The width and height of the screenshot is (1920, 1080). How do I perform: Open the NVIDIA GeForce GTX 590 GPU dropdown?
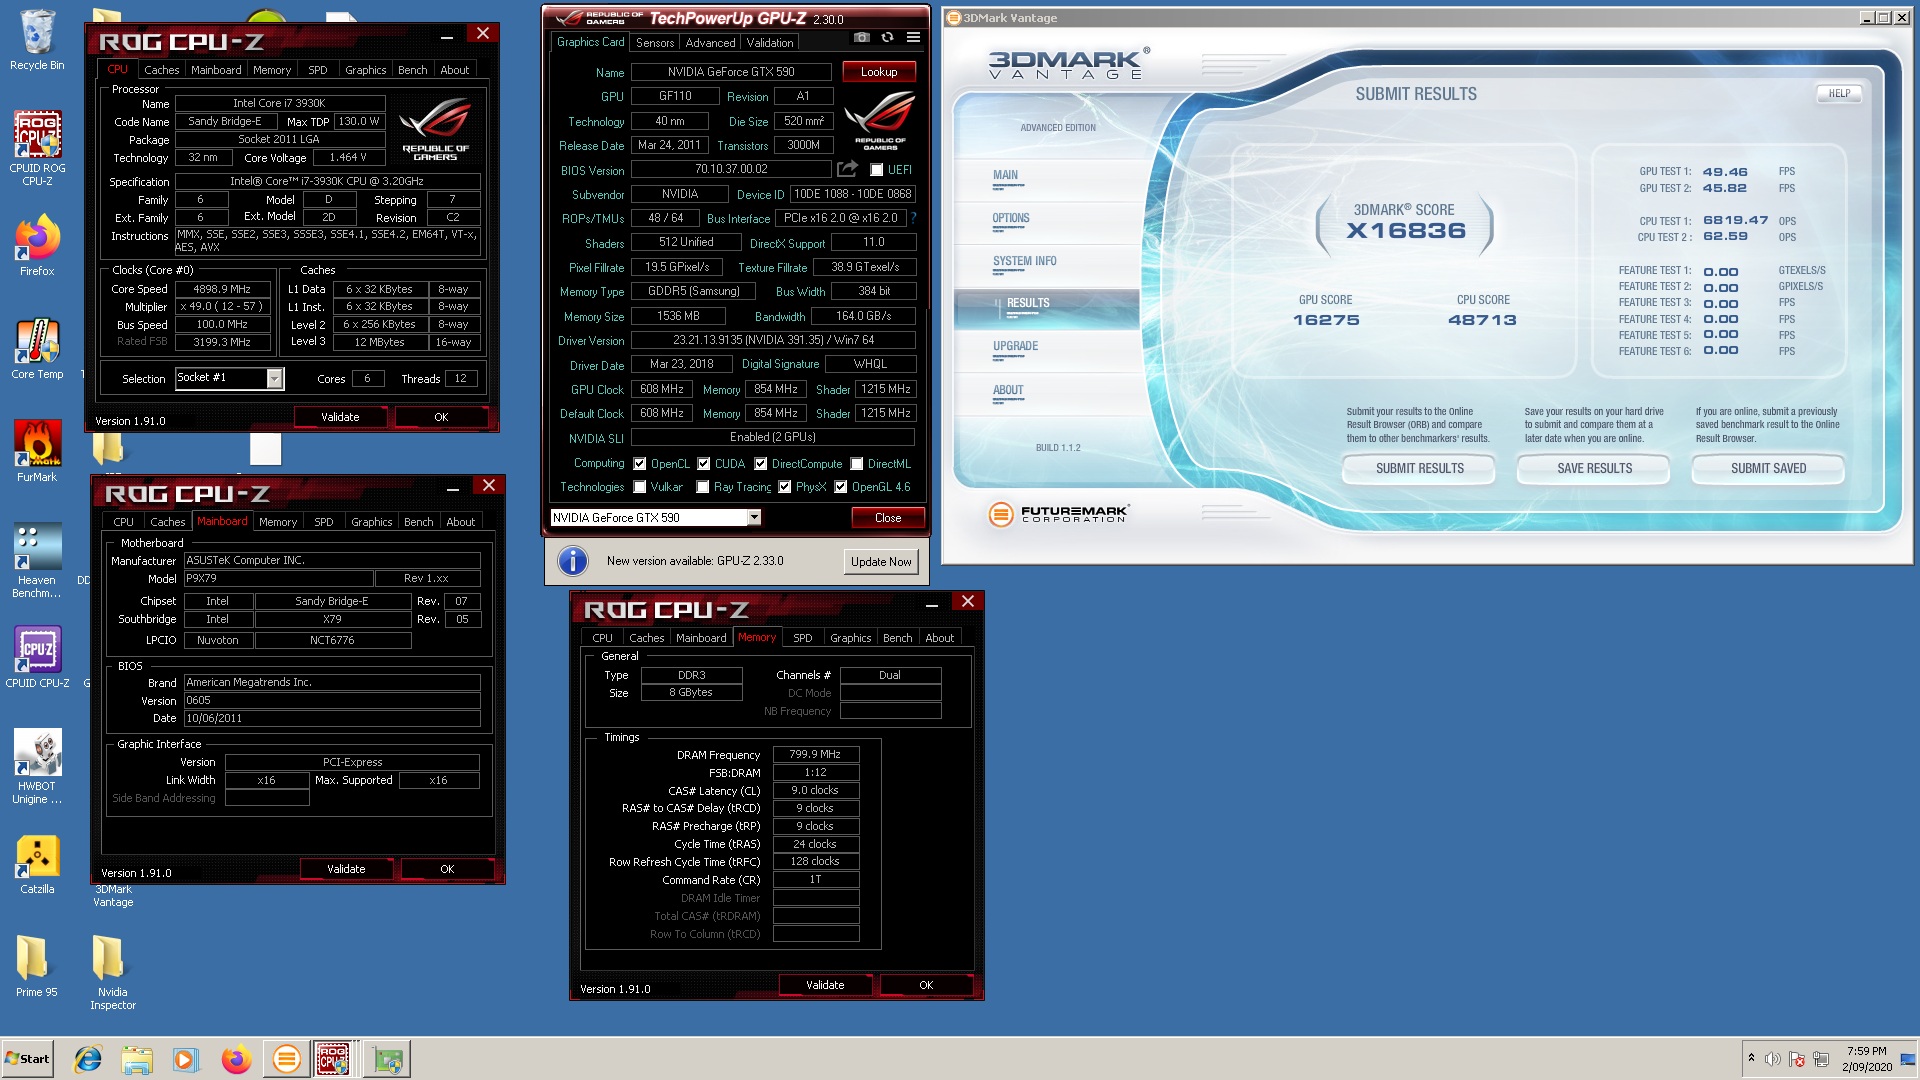pyautogui.click(x=754, y=518)
